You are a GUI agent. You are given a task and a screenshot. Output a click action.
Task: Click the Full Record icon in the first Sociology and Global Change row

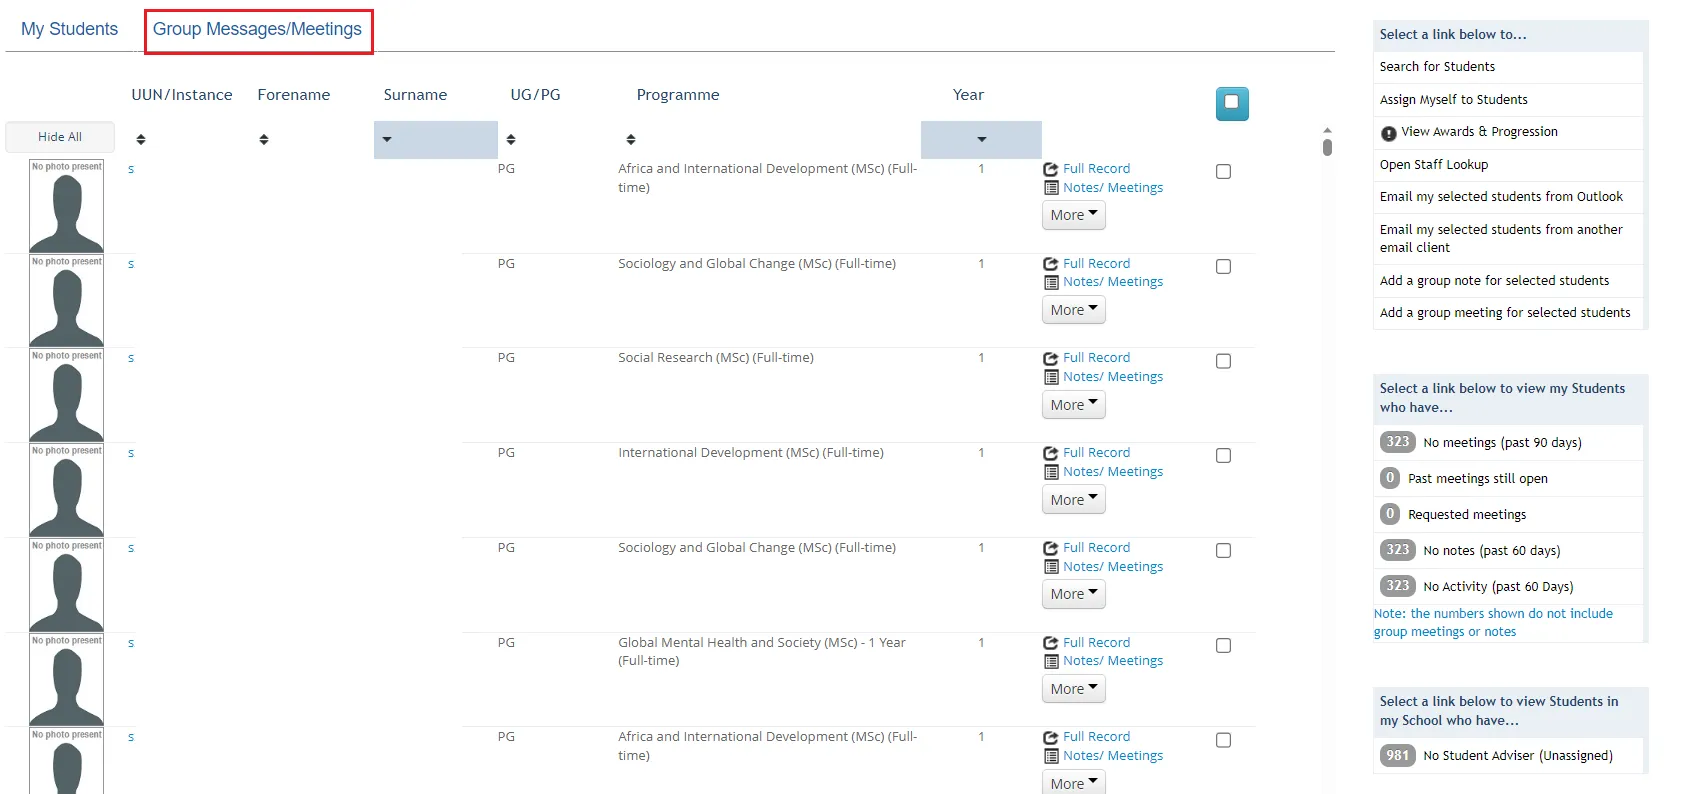[x=1051, y=264]
